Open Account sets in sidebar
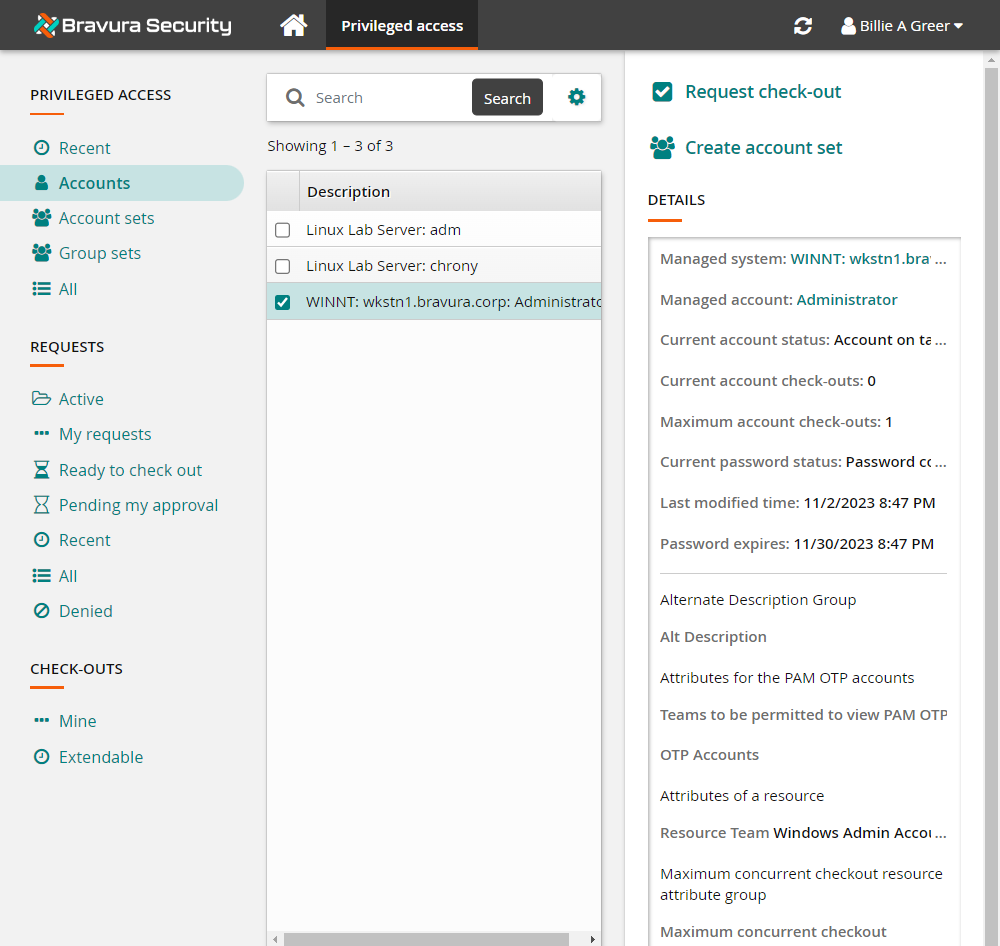Image resolution: width=1000 pixels, height=946 pixels. [106, 218]
